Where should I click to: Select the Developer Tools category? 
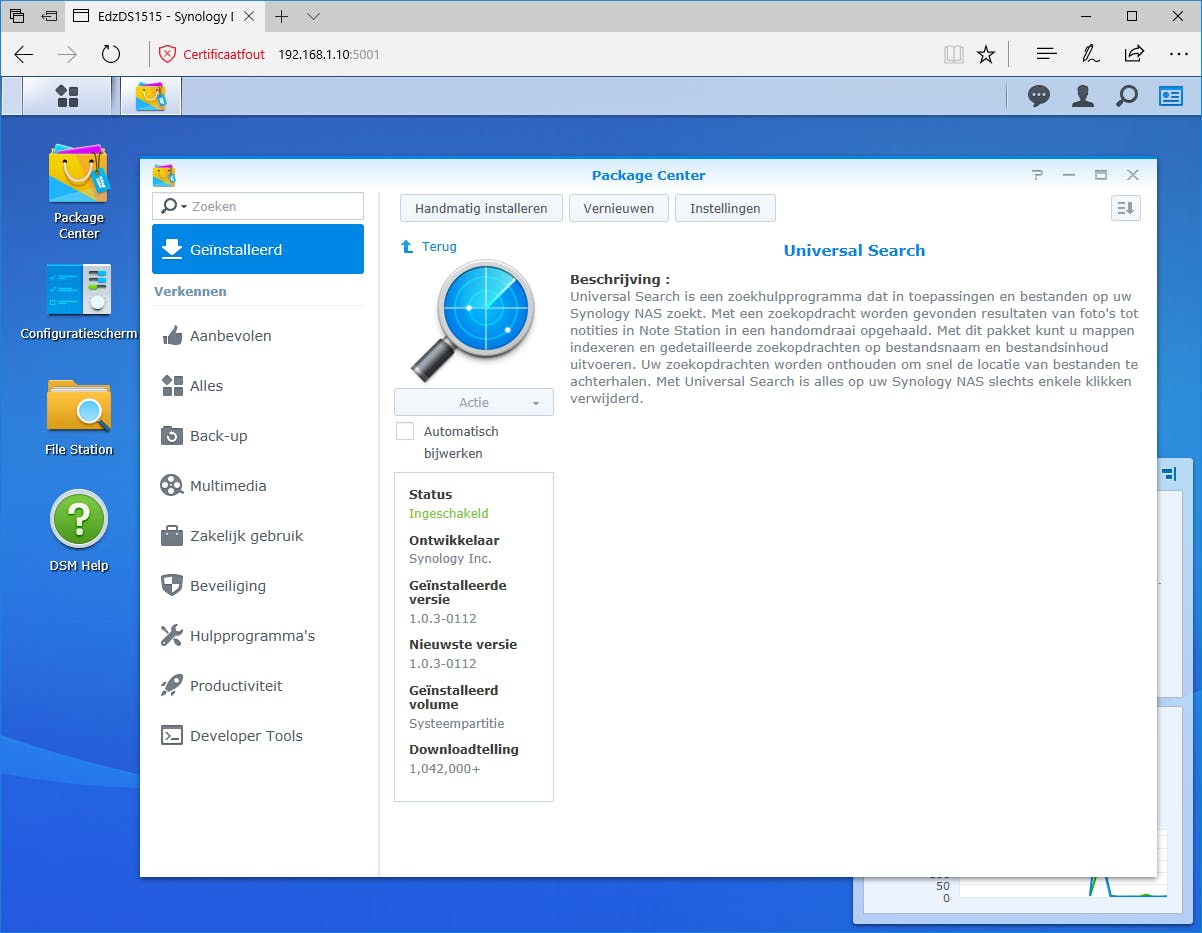pyautogui.click(x=258, y=736)
